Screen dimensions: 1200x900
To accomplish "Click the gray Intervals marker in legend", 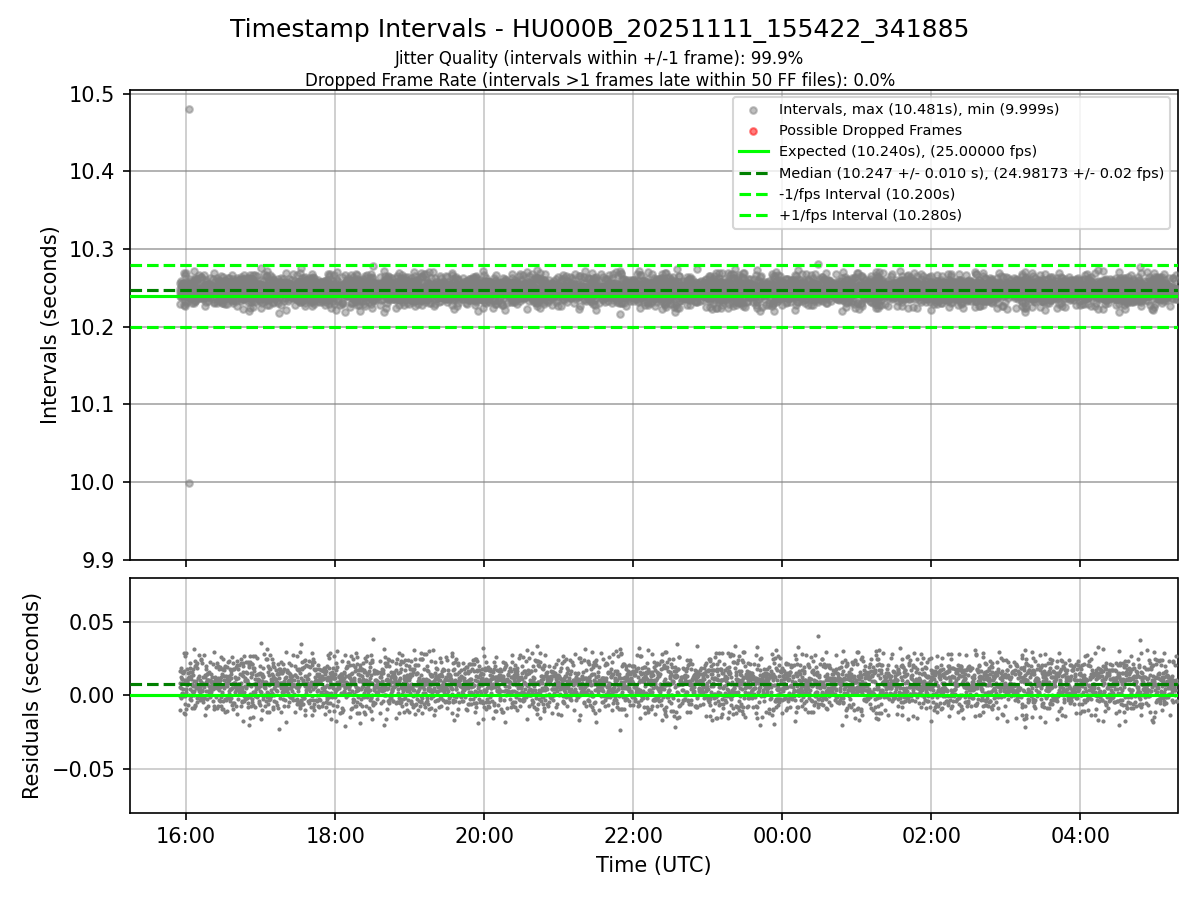I will (x=754, y=109).
